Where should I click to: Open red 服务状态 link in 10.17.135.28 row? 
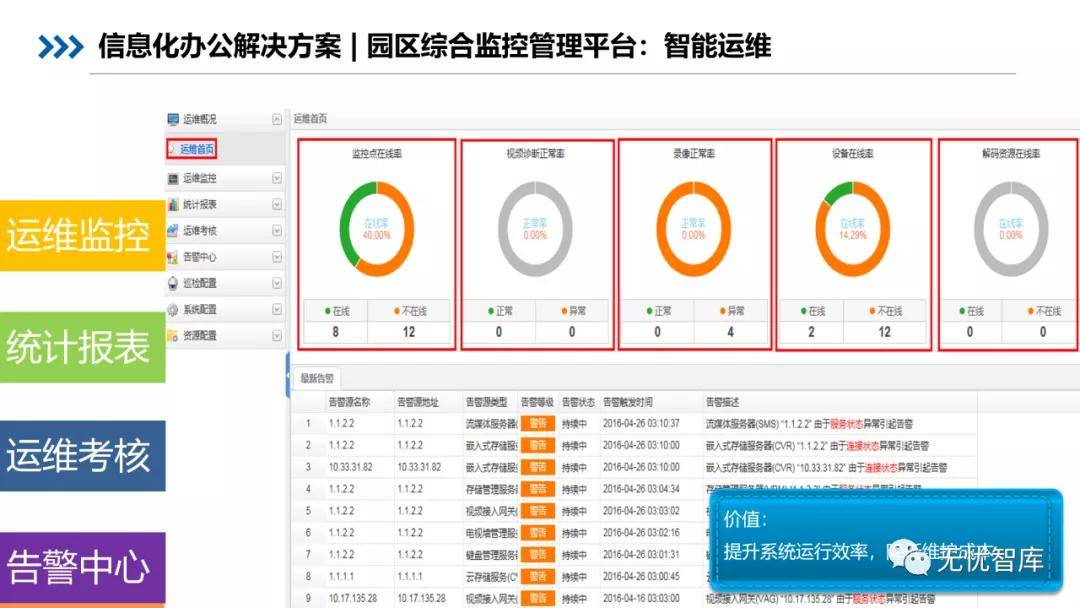869,600
